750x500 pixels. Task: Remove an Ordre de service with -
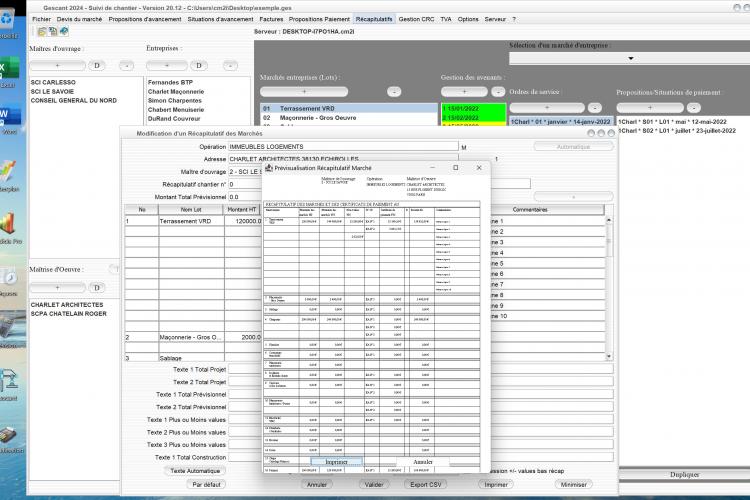595,108
